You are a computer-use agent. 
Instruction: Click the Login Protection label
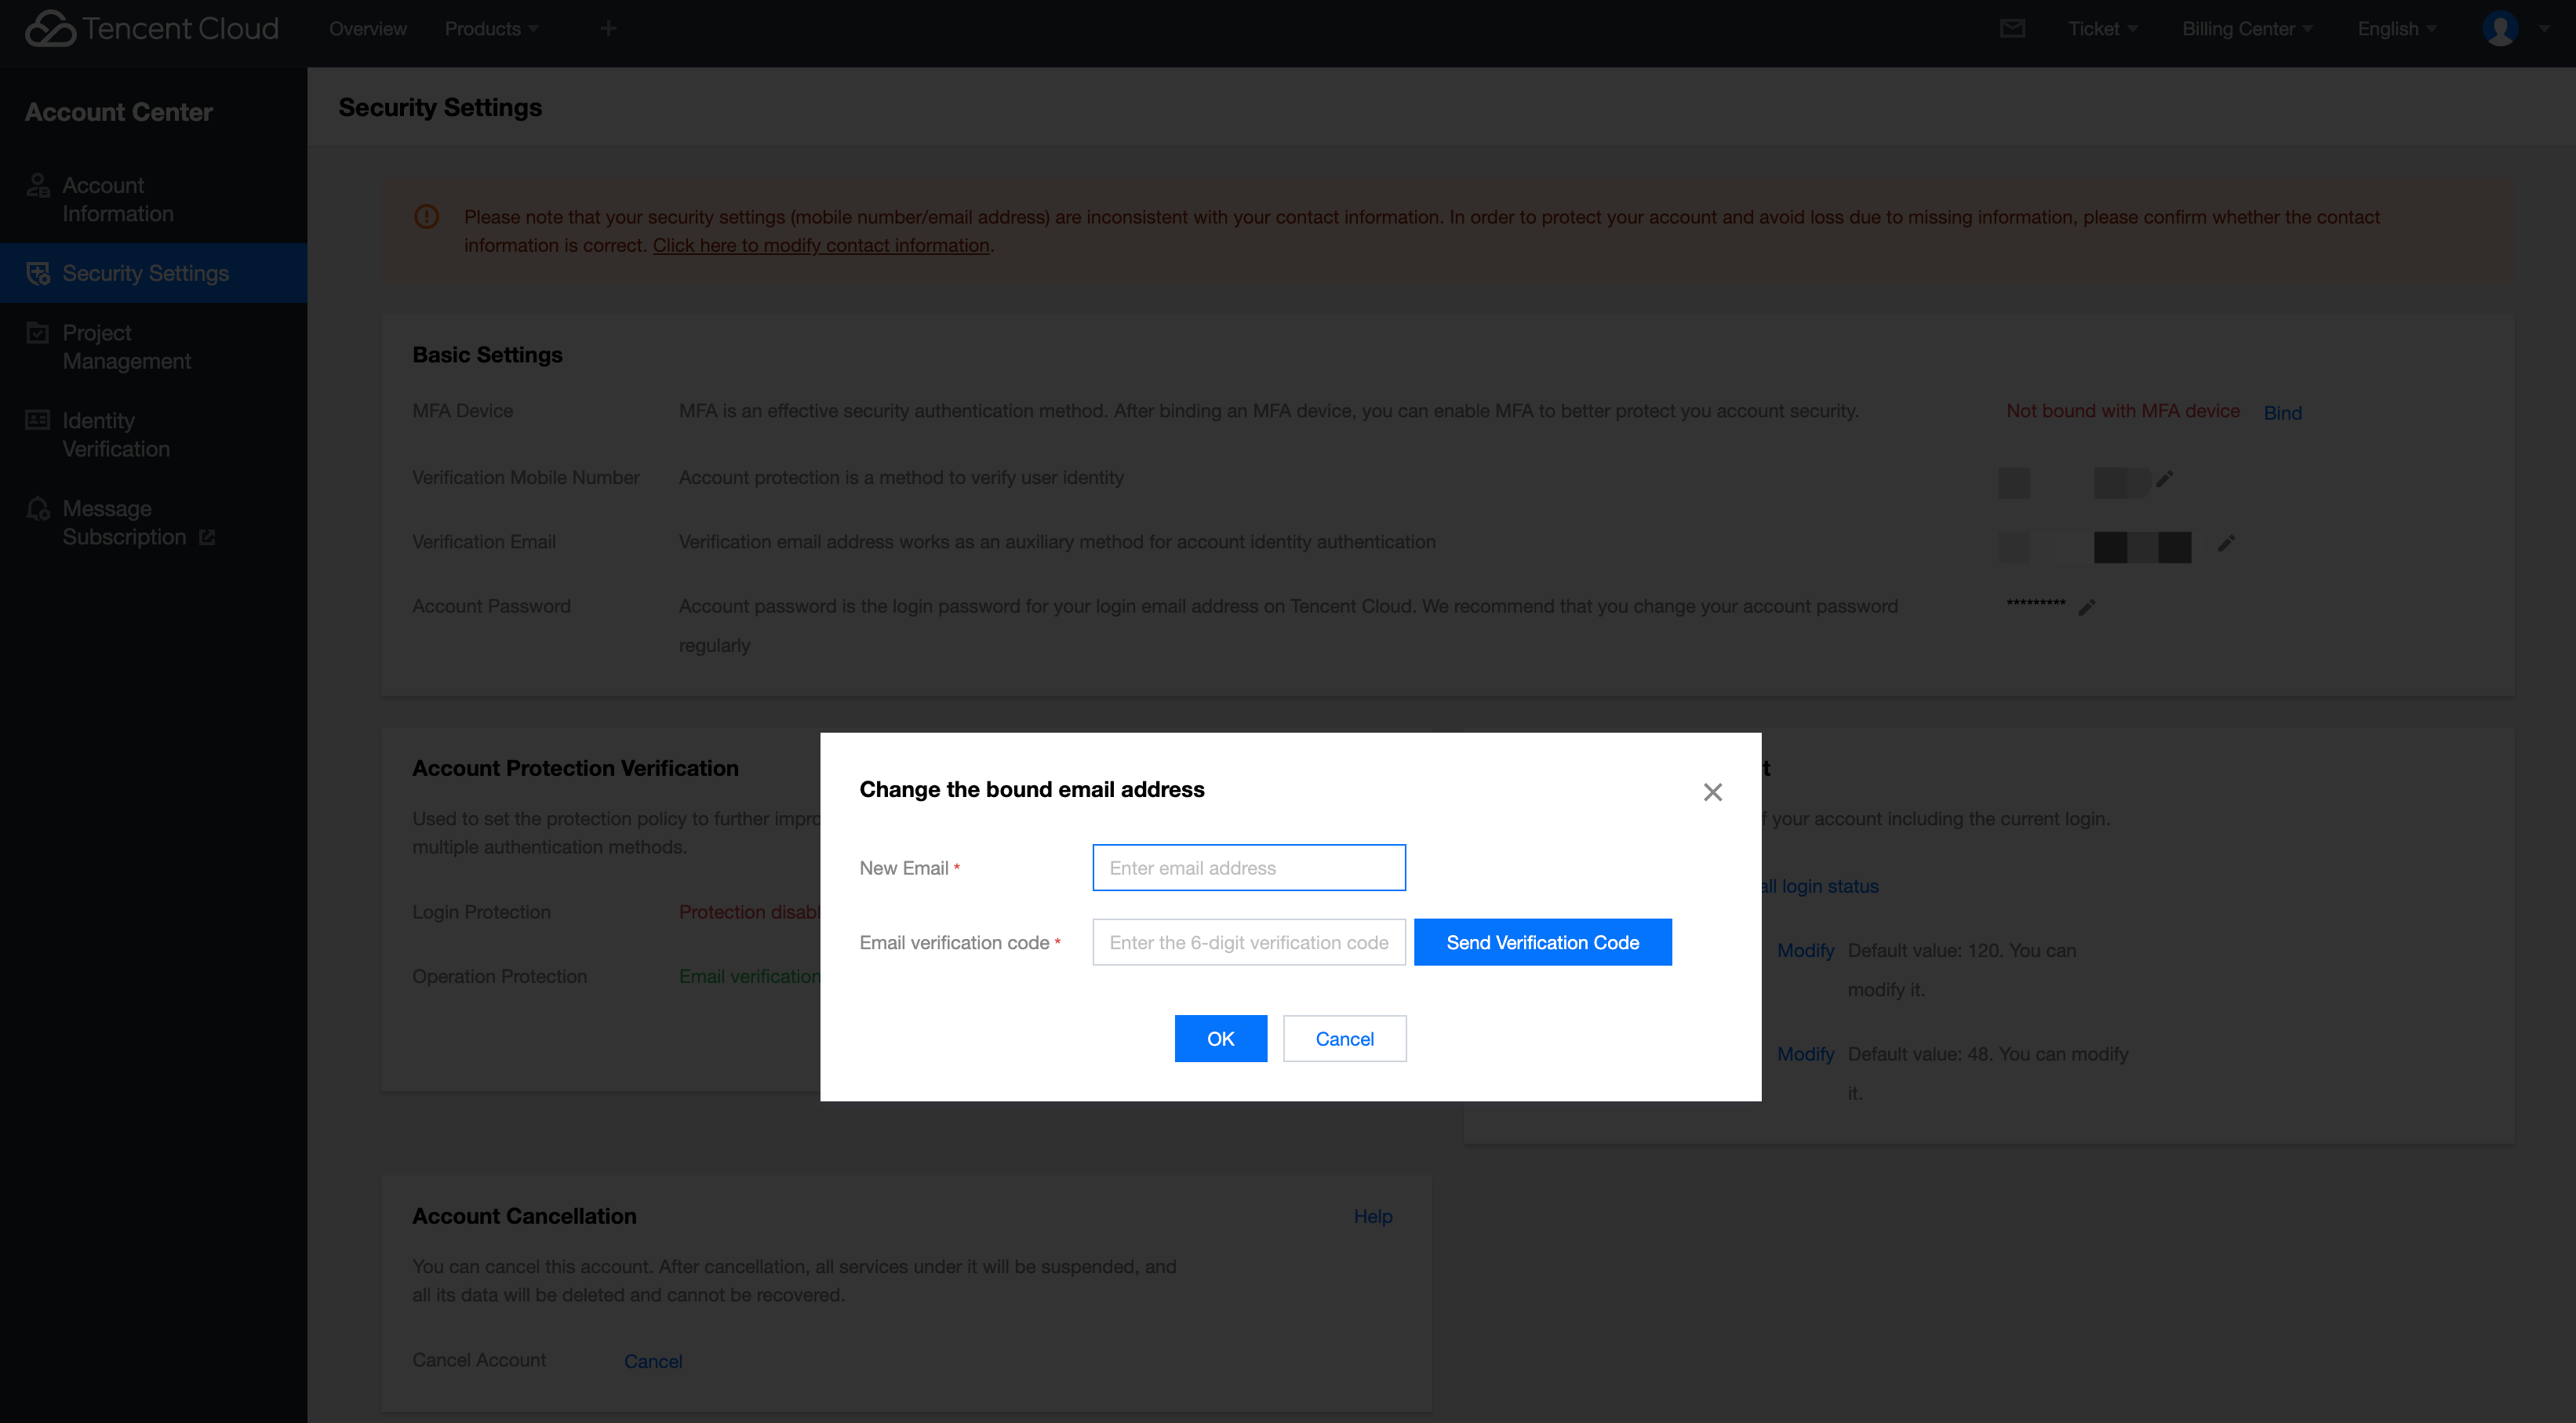[x=481, y=912]
